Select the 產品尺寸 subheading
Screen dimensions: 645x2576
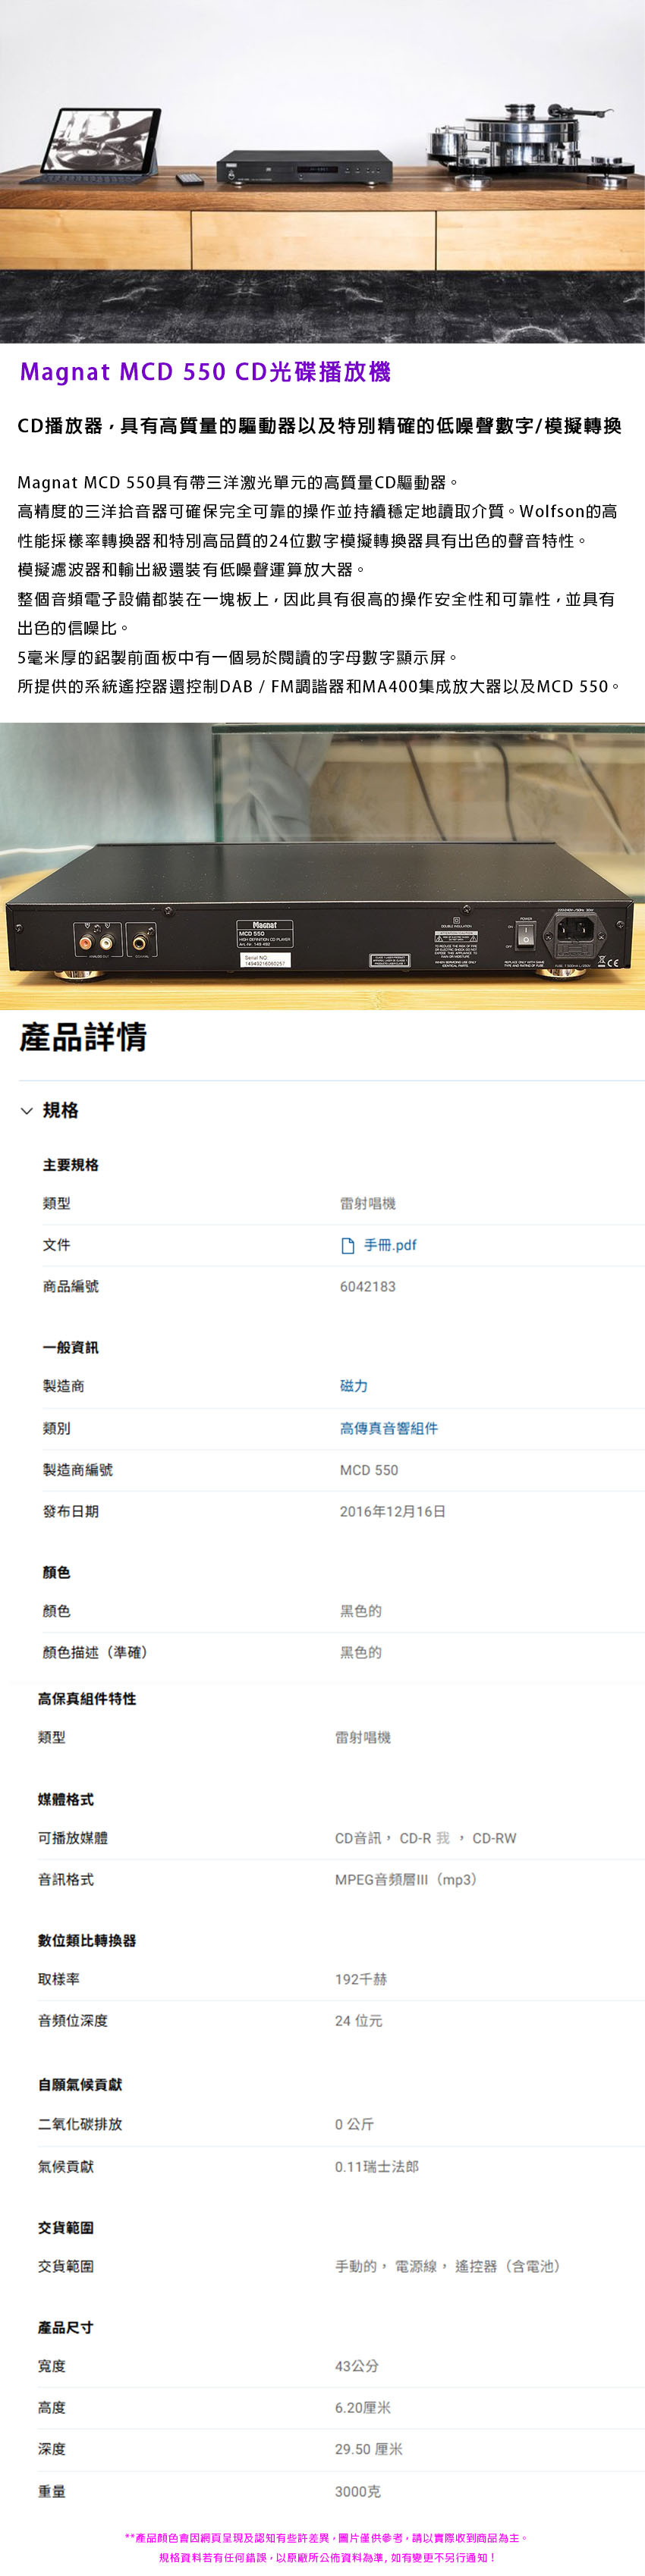click(66, 2327)
